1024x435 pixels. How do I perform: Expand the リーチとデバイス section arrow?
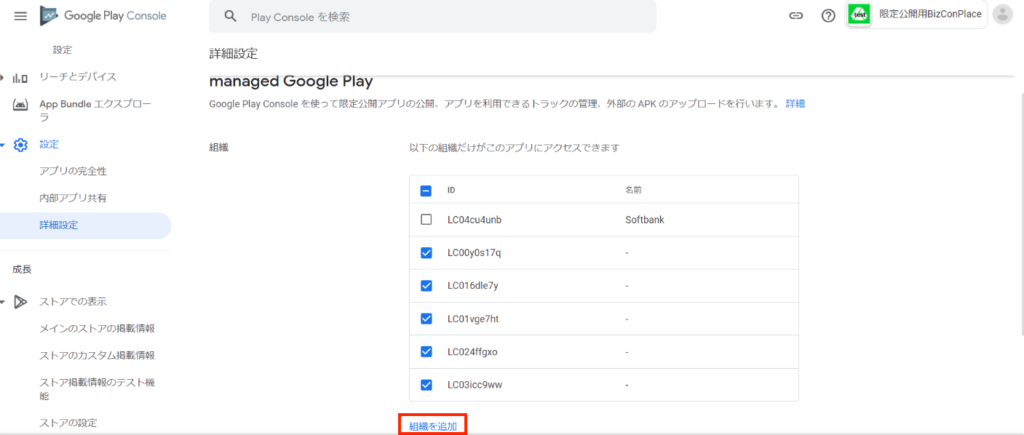(x=4, y=77)
